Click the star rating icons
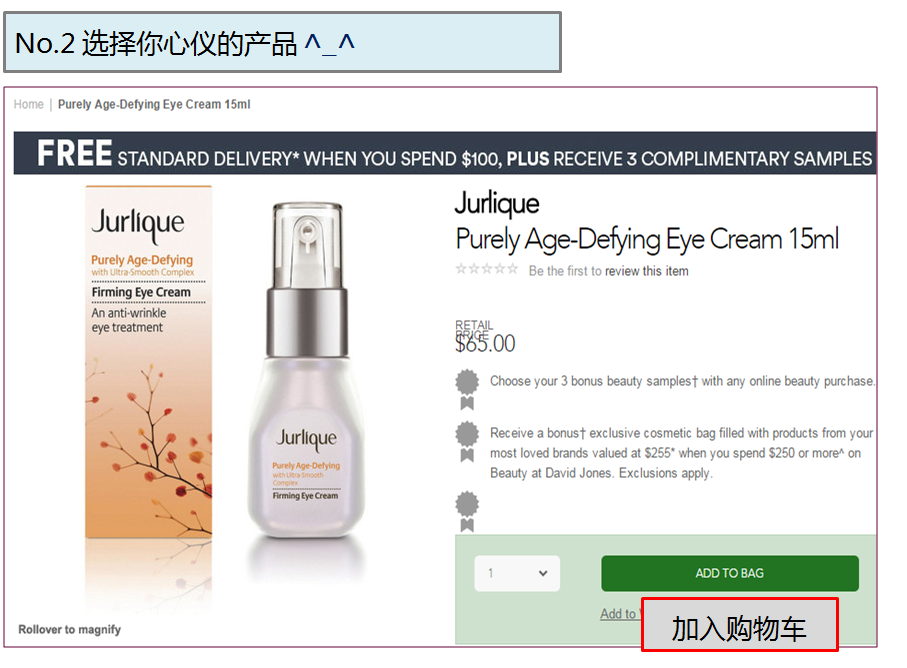The width and height of the screenshot is (907, 668). (486, 269)
